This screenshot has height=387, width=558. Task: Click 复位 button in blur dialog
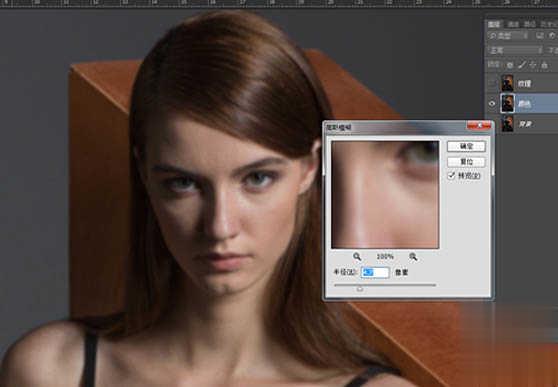466,162
